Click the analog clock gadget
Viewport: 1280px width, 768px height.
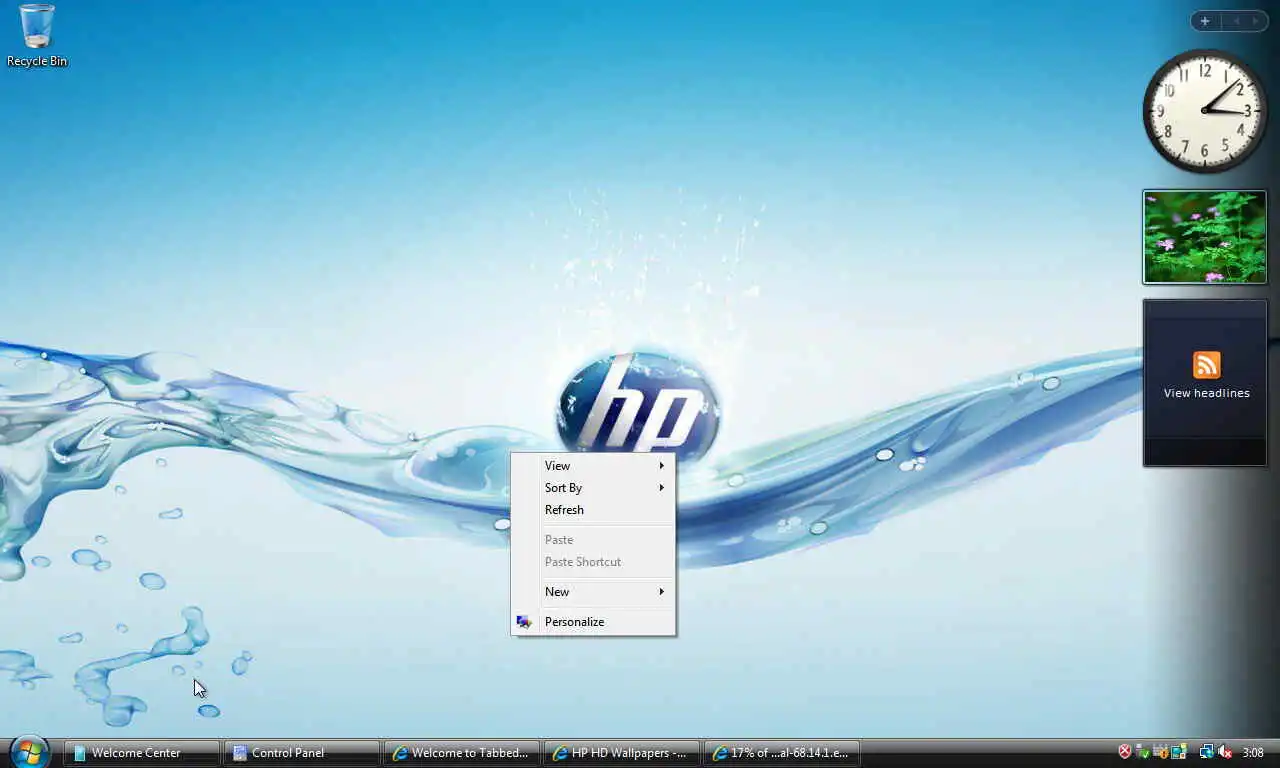coord(1205,111)
